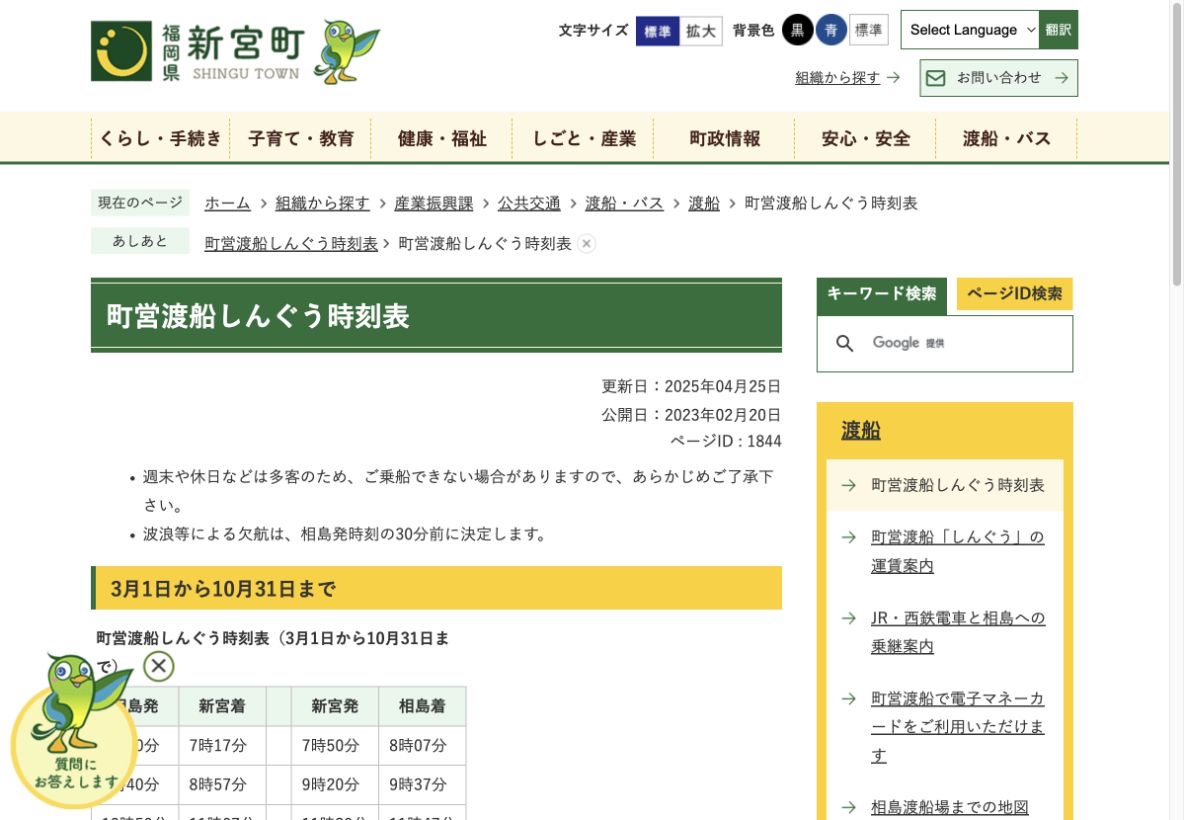Click arrow beside 運賃案内 sidebar link
The height and width of the screenshot is (820, 1184).
[x=849, y=537]
